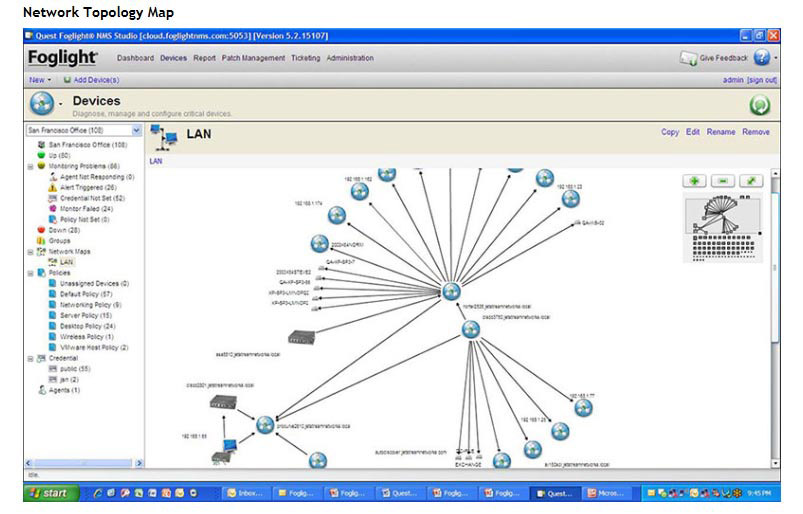Open the Report menu
The width and height of the screenshot is (803, 514).
[204, 58]
